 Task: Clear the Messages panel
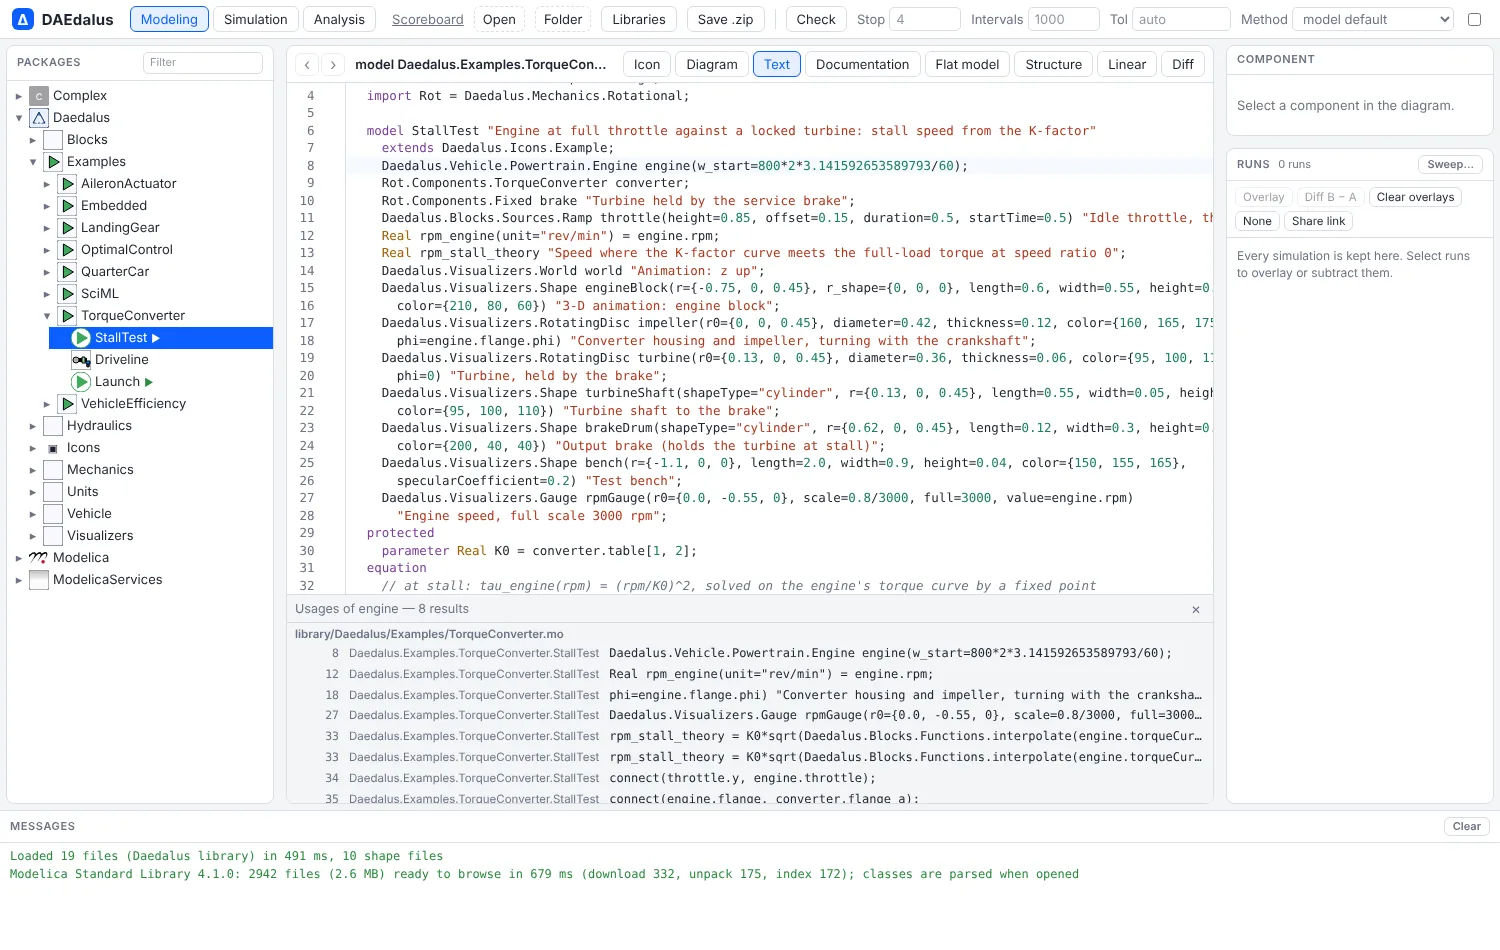1466,826
